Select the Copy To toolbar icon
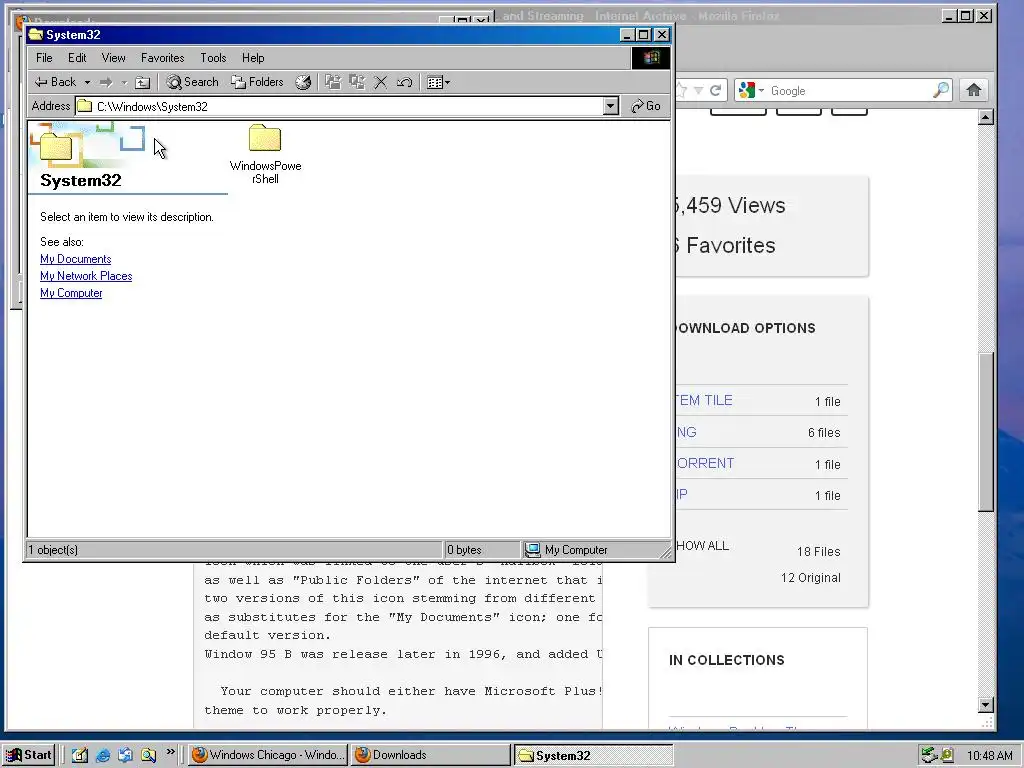The width and height of the screenshot is (1024, 768). pyautogui.click(x=357, y=82)
